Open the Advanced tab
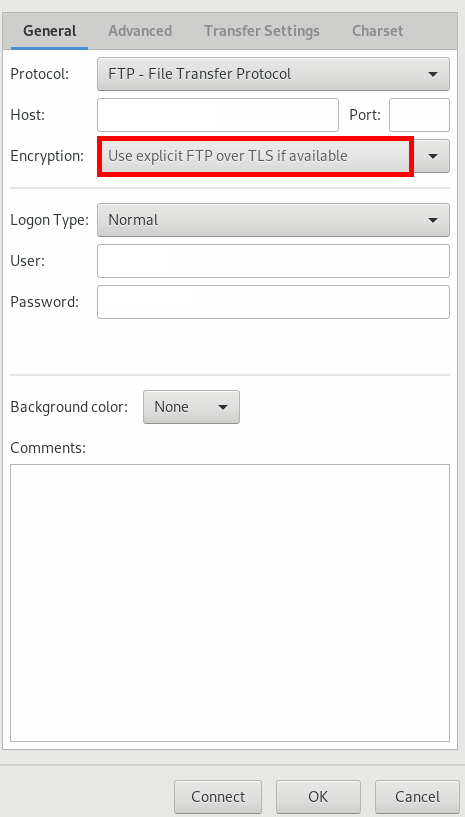The height and width of the screenshot is (817, 465). pyautogui.click(x=140, y=31)
